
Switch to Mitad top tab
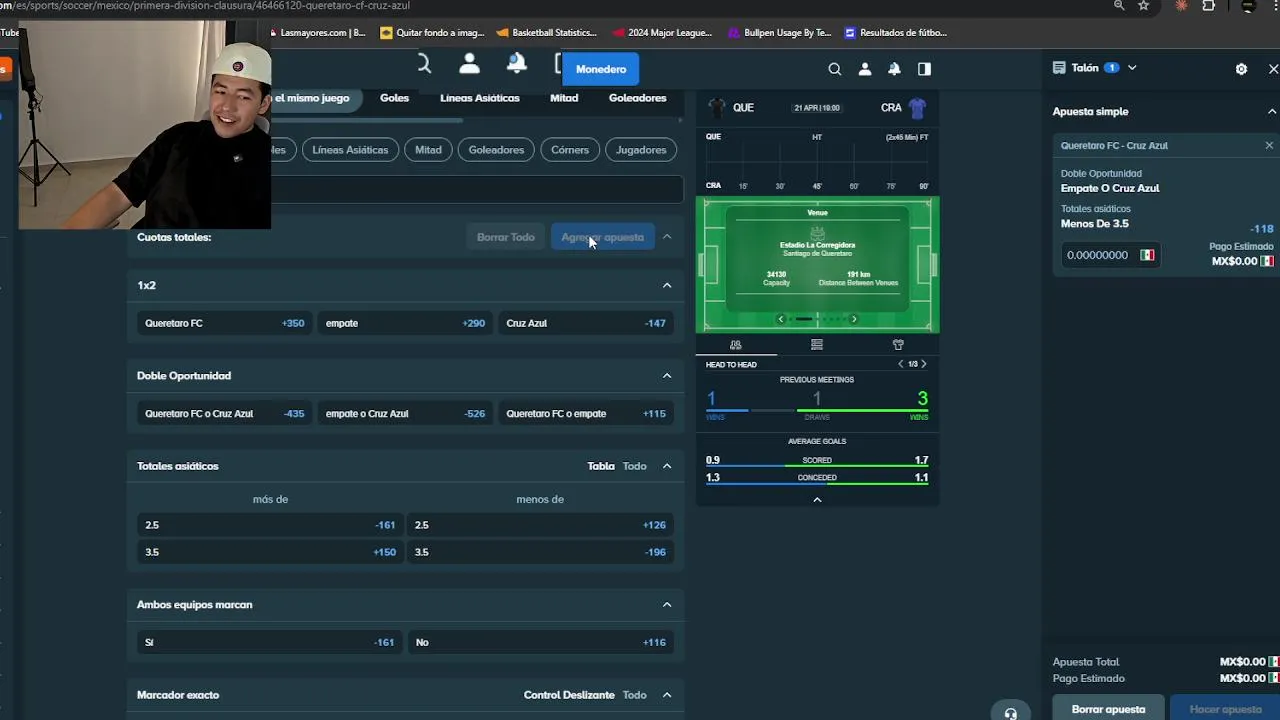click(x=564, y=98)
